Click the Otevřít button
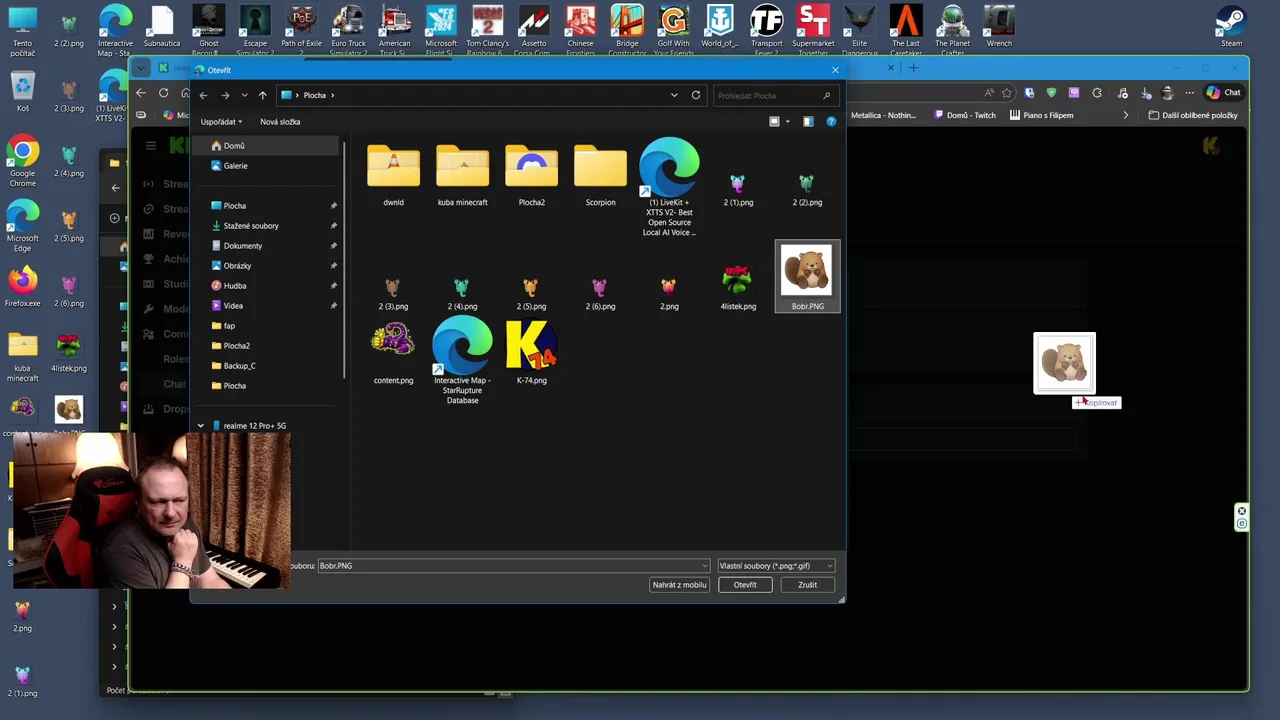Image resolution: width=1280 pixels, height=720 pixels. click(745, 585)
